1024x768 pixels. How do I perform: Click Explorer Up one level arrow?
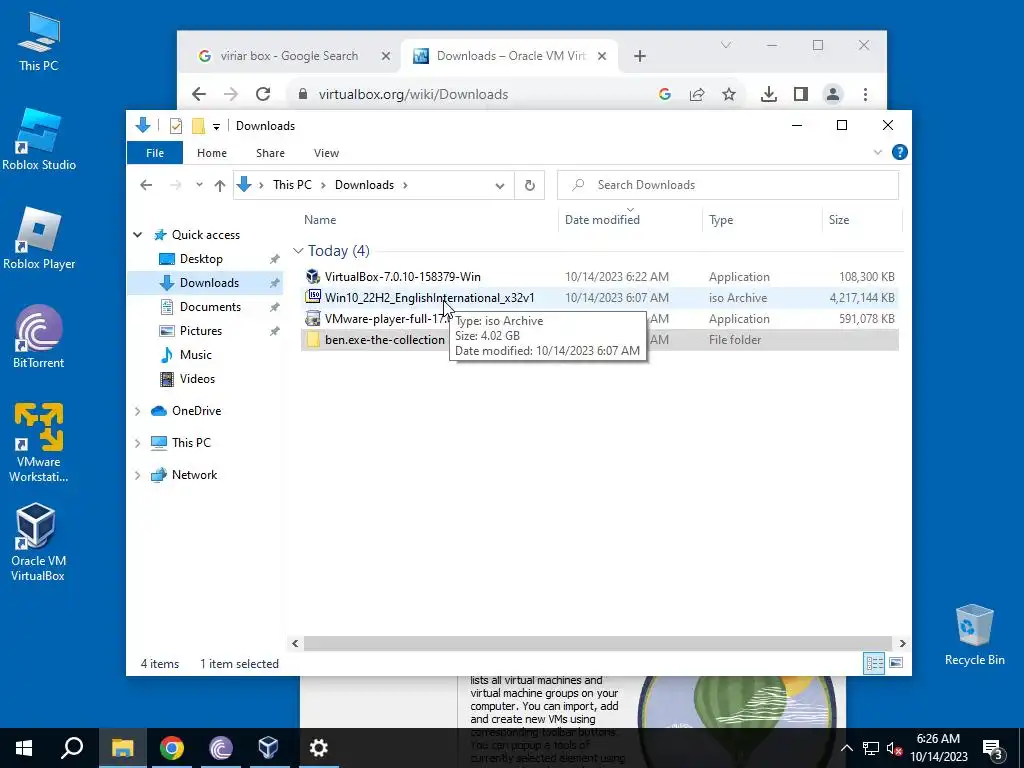click(x=219, y=185)
